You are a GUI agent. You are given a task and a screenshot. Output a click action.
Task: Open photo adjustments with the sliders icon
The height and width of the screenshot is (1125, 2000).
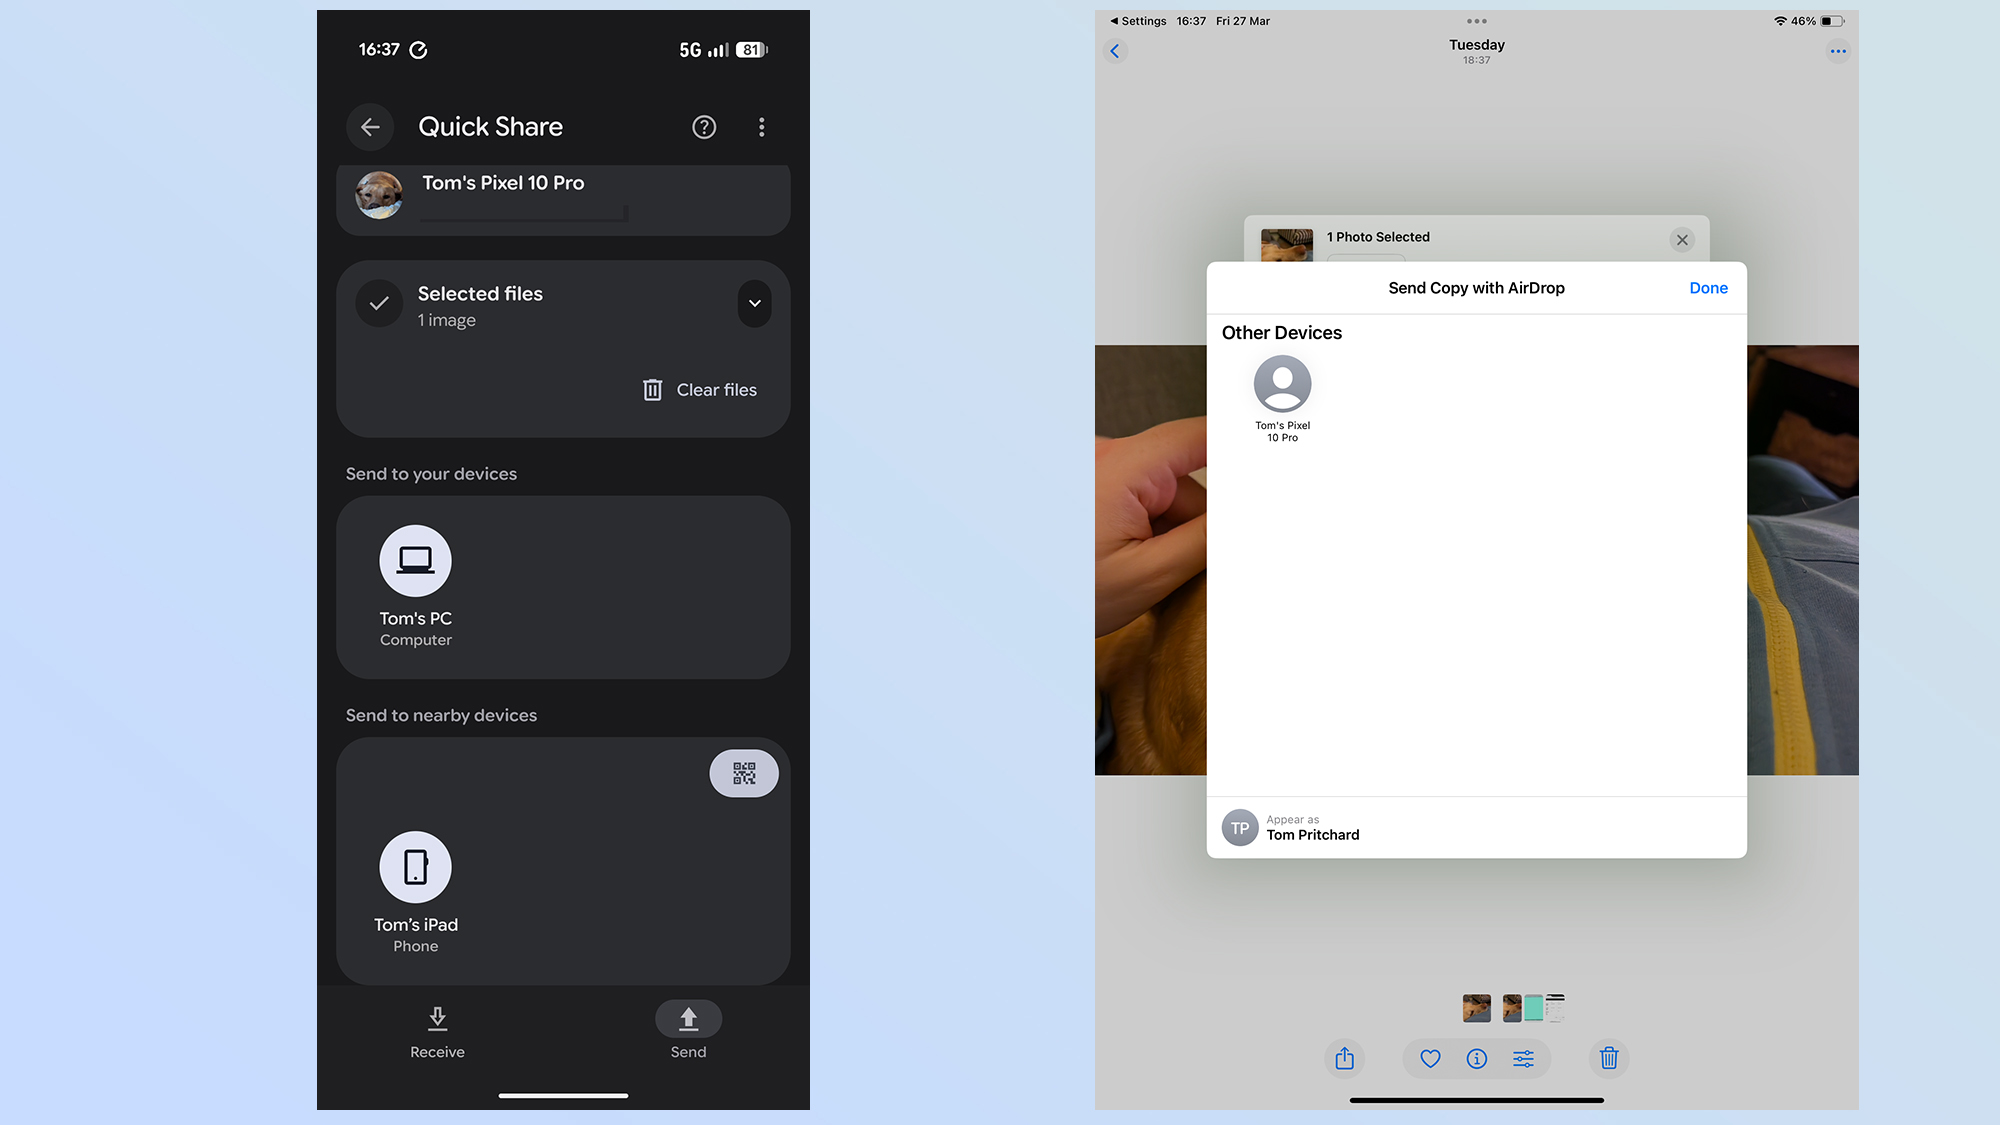[1524, 1058]
